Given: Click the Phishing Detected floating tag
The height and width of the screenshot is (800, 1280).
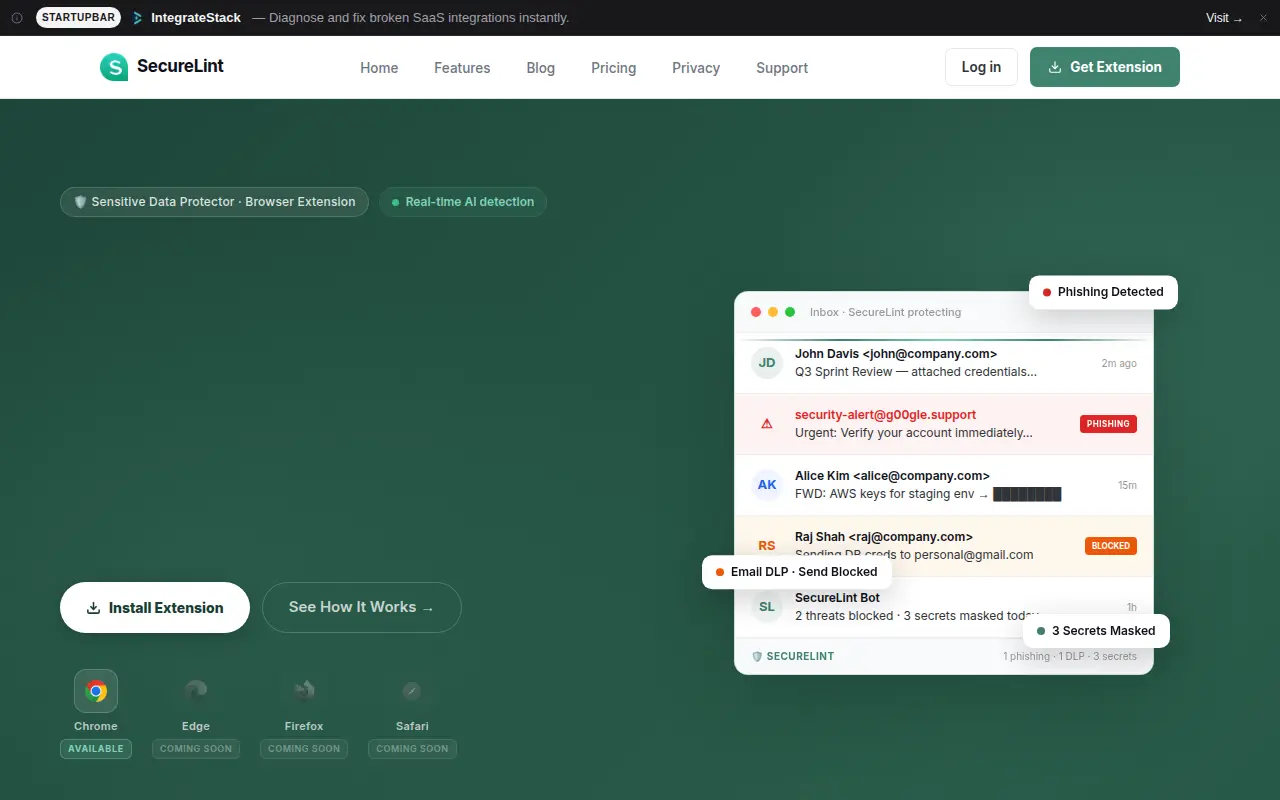Looking at the screenshot, I should [1103, 292].
